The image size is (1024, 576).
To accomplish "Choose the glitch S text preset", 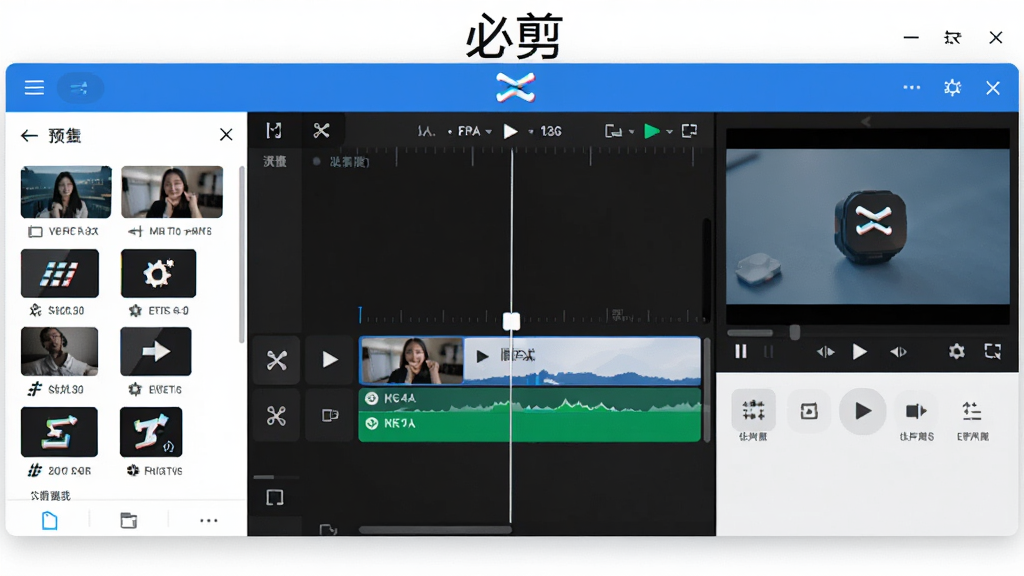I will [x=59, y=432].
